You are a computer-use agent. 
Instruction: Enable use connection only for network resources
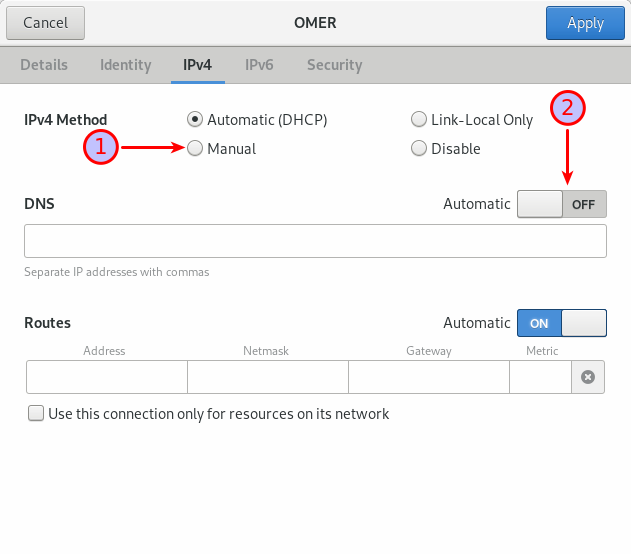37,413
